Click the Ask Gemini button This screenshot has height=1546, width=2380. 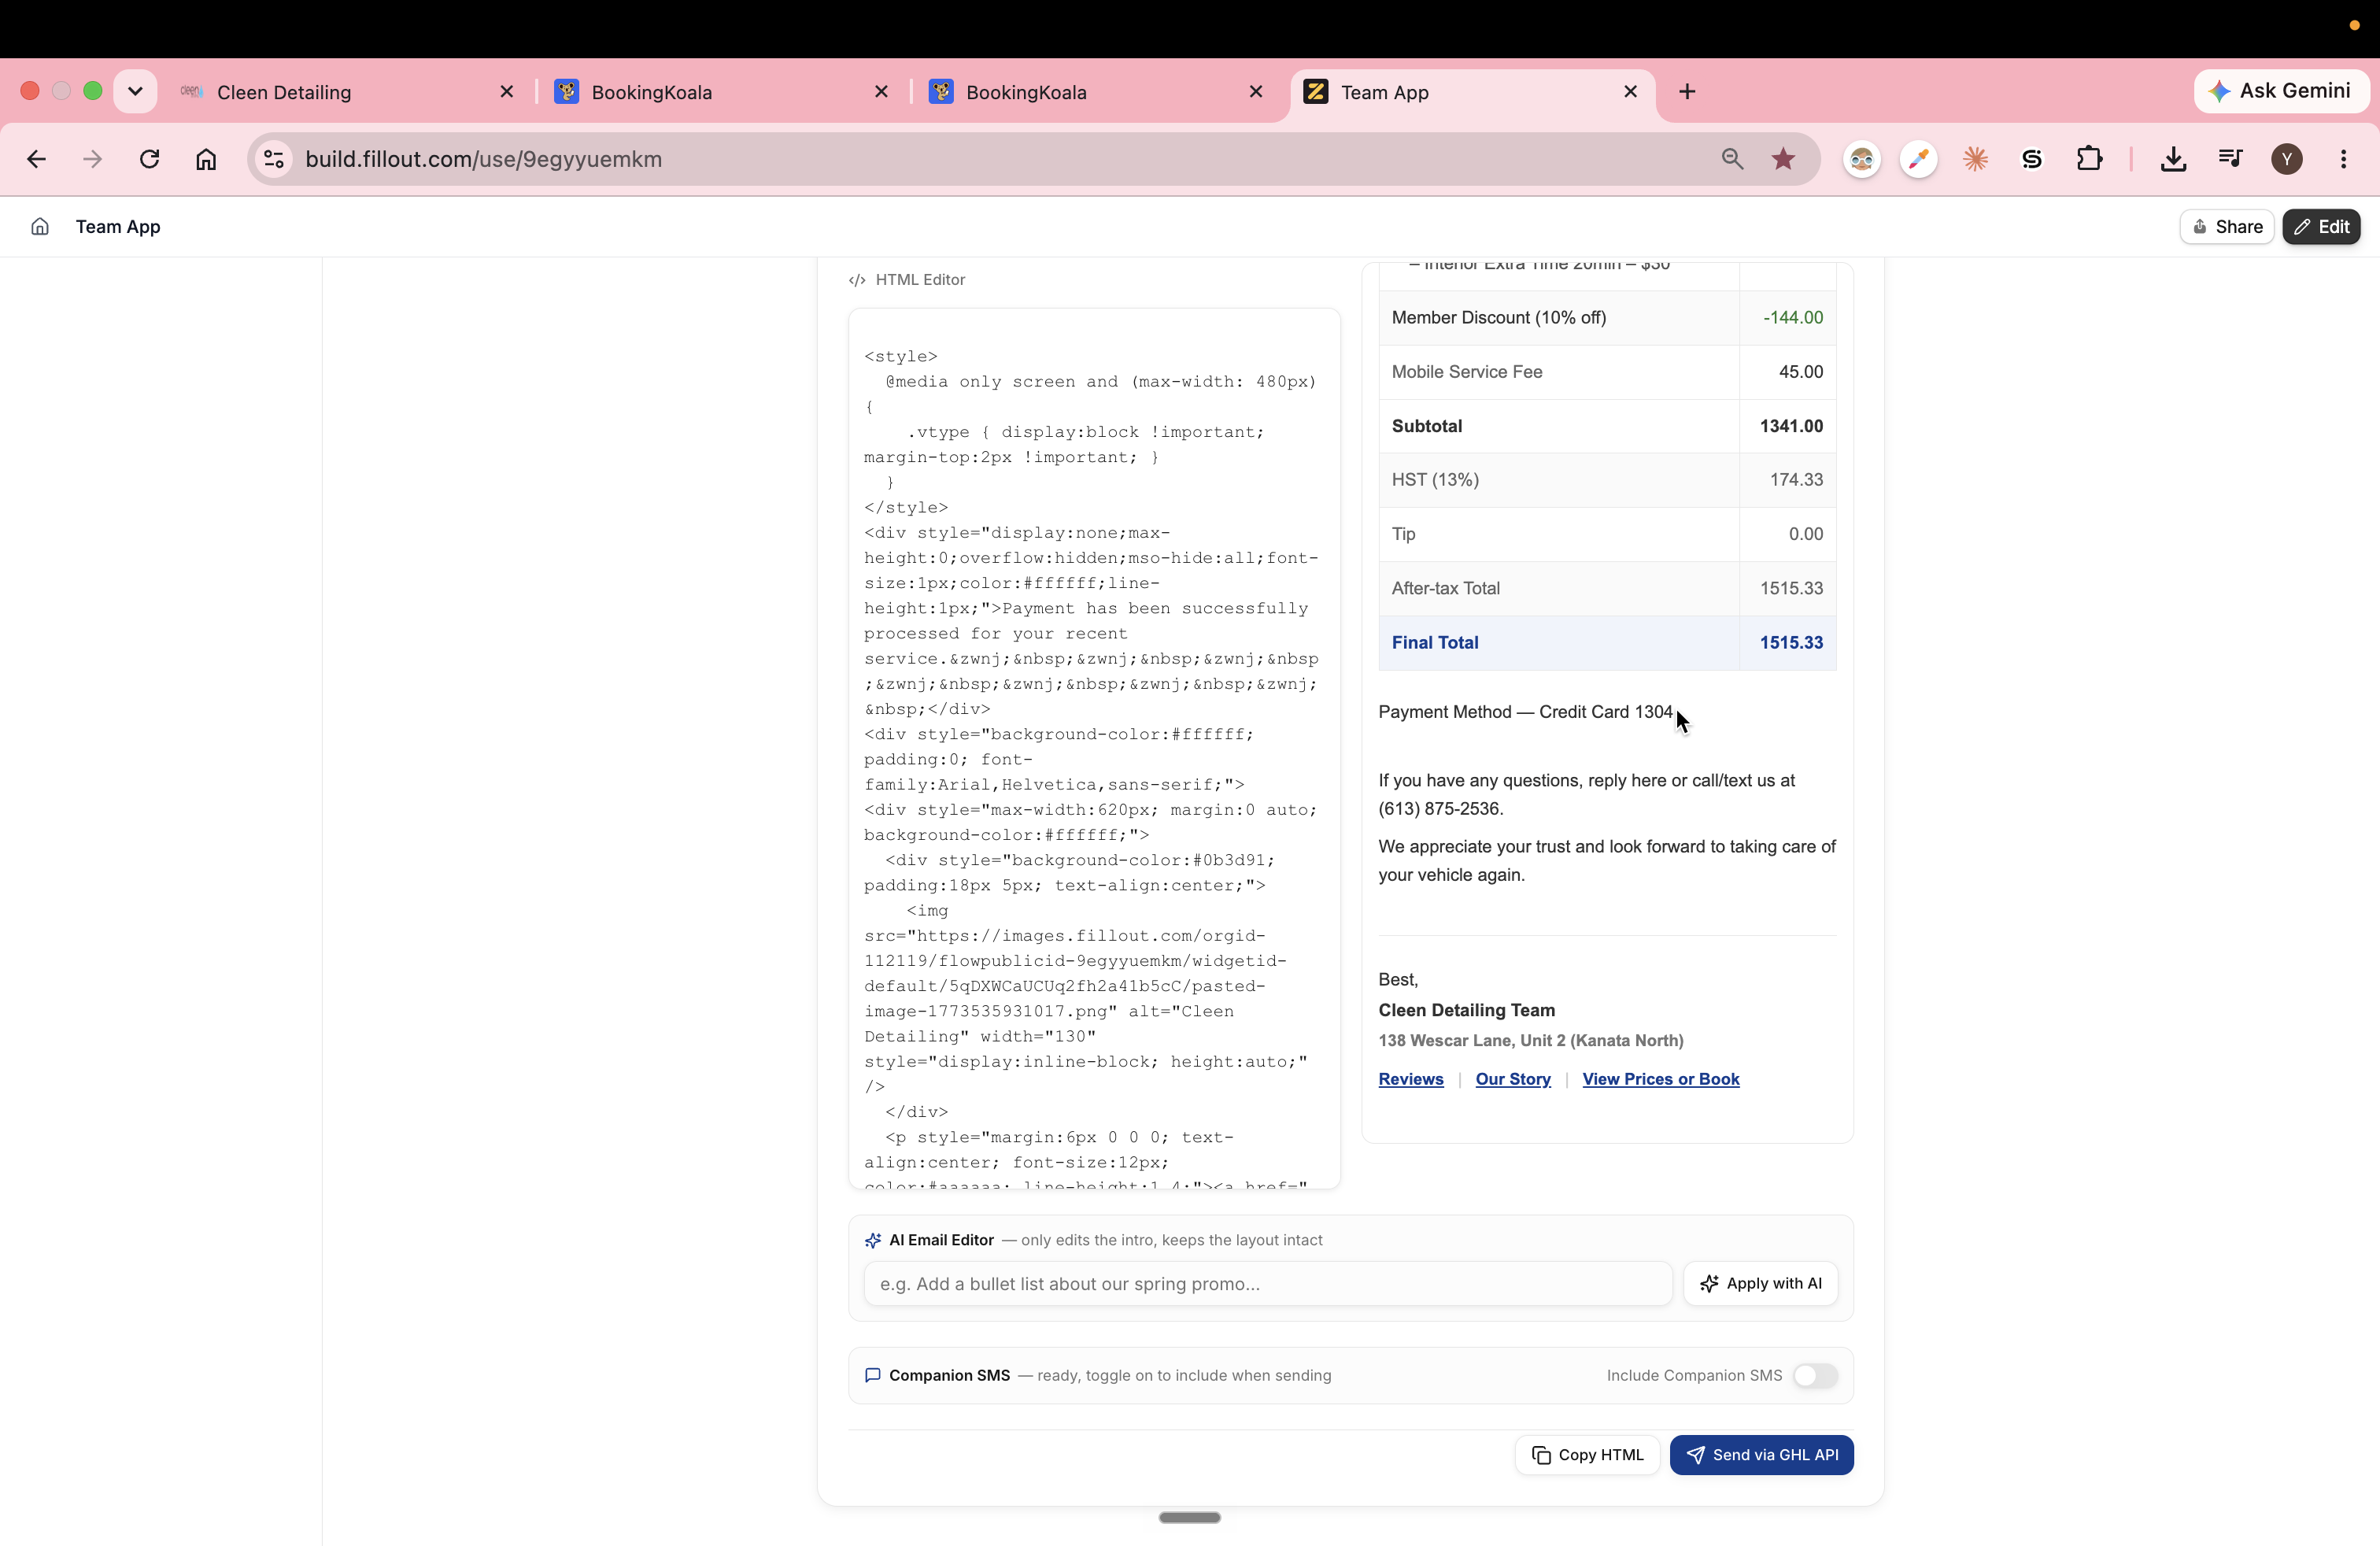click(x=2281, y=91)
